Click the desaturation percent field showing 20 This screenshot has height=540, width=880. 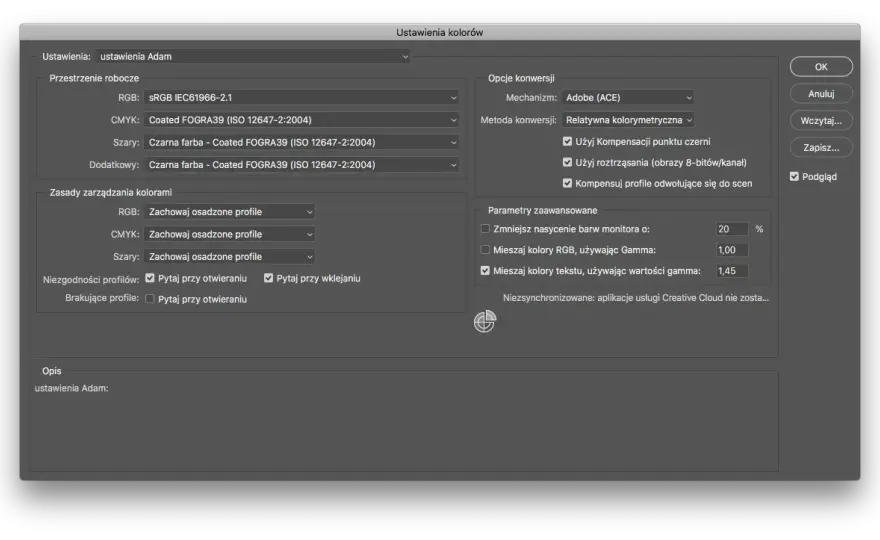pos(732,229)
